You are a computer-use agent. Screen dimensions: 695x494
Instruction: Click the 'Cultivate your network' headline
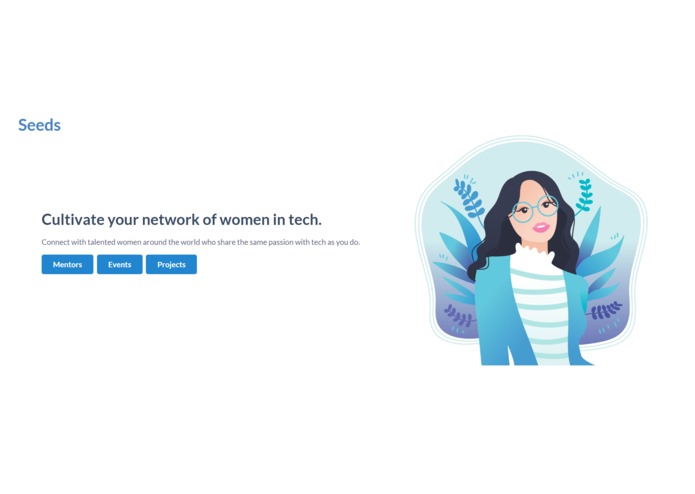click(x=182, y=219)
